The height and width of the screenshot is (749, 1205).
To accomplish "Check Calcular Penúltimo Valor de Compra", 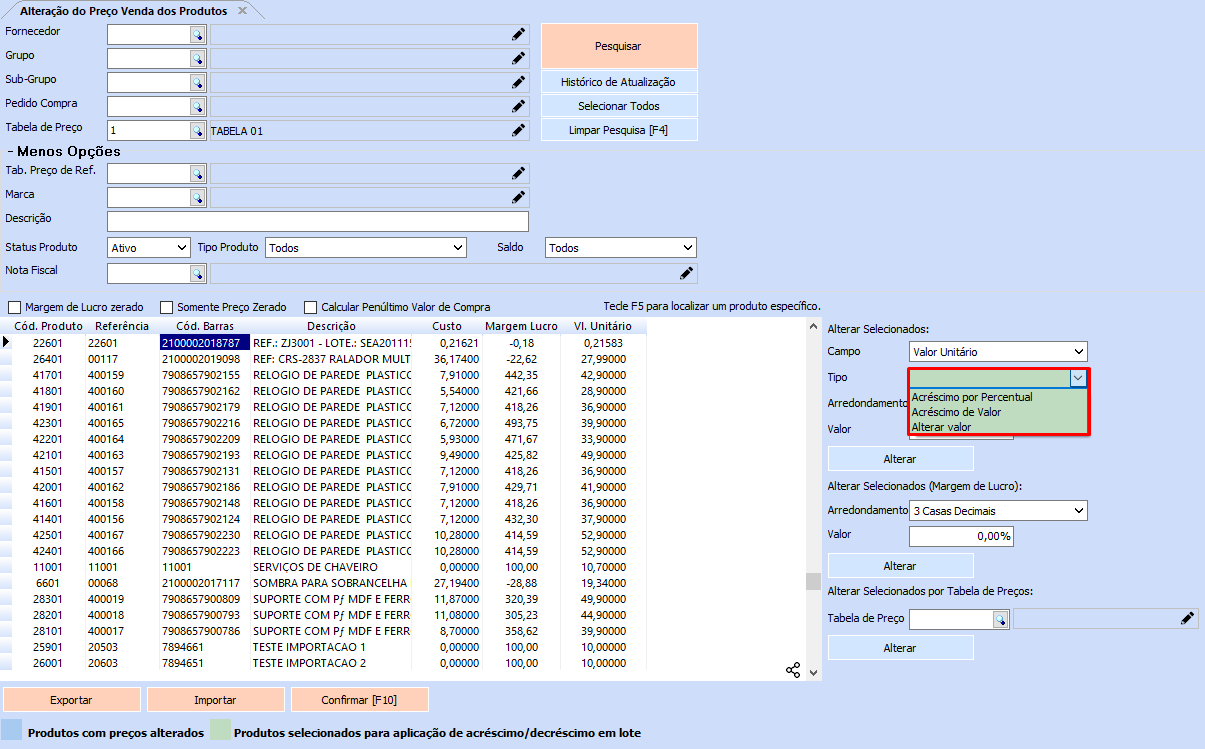I will pos(311,307).
